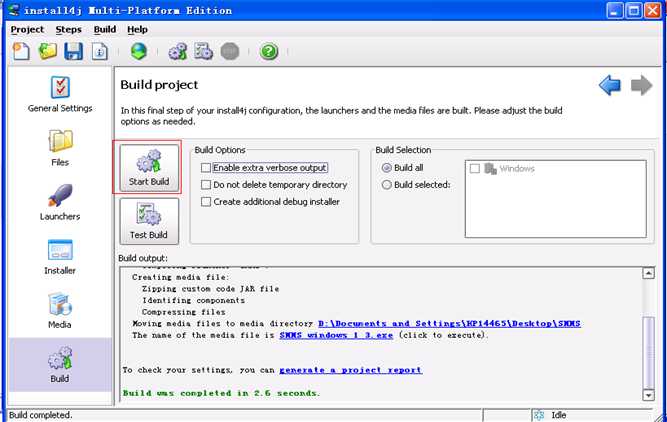Click build output scrollbar down arrow
Viewport: 667px width, 422px height.
click(x=648, y=395)
